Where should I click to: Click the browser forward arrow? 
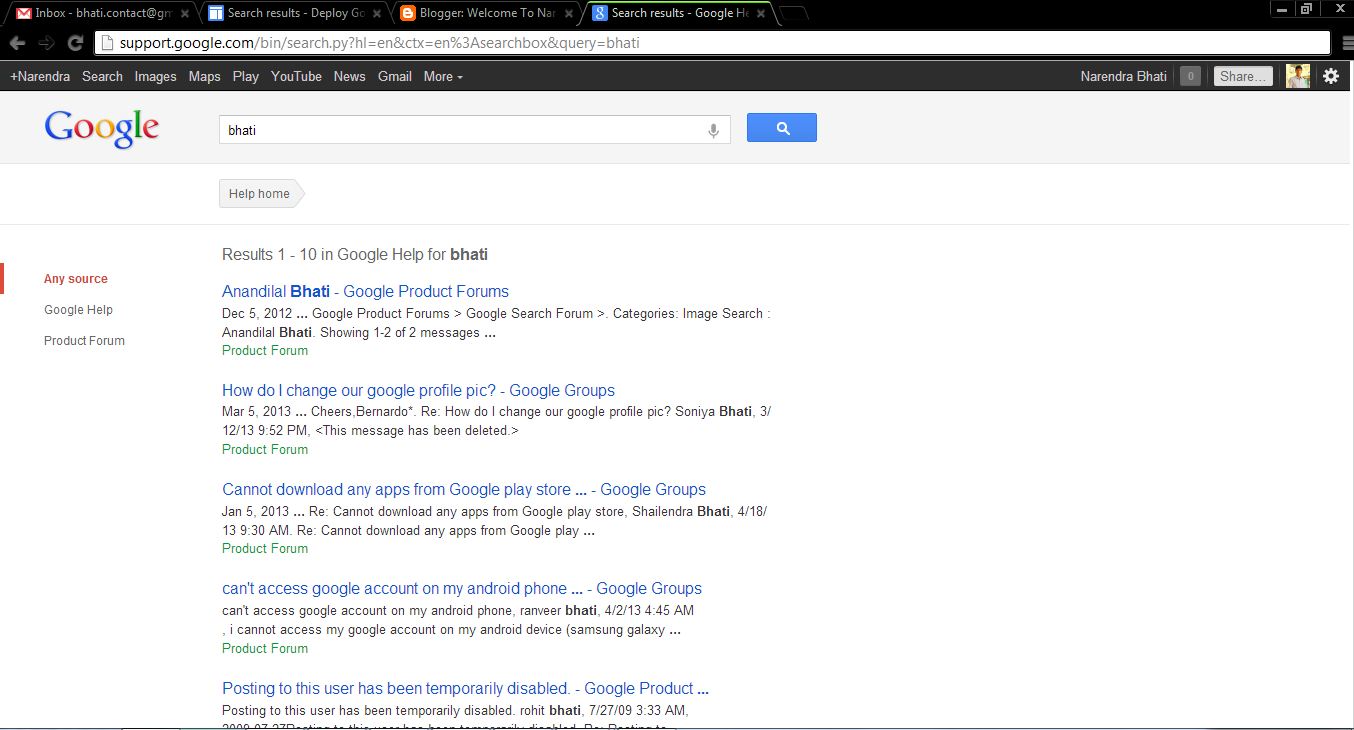46,43
